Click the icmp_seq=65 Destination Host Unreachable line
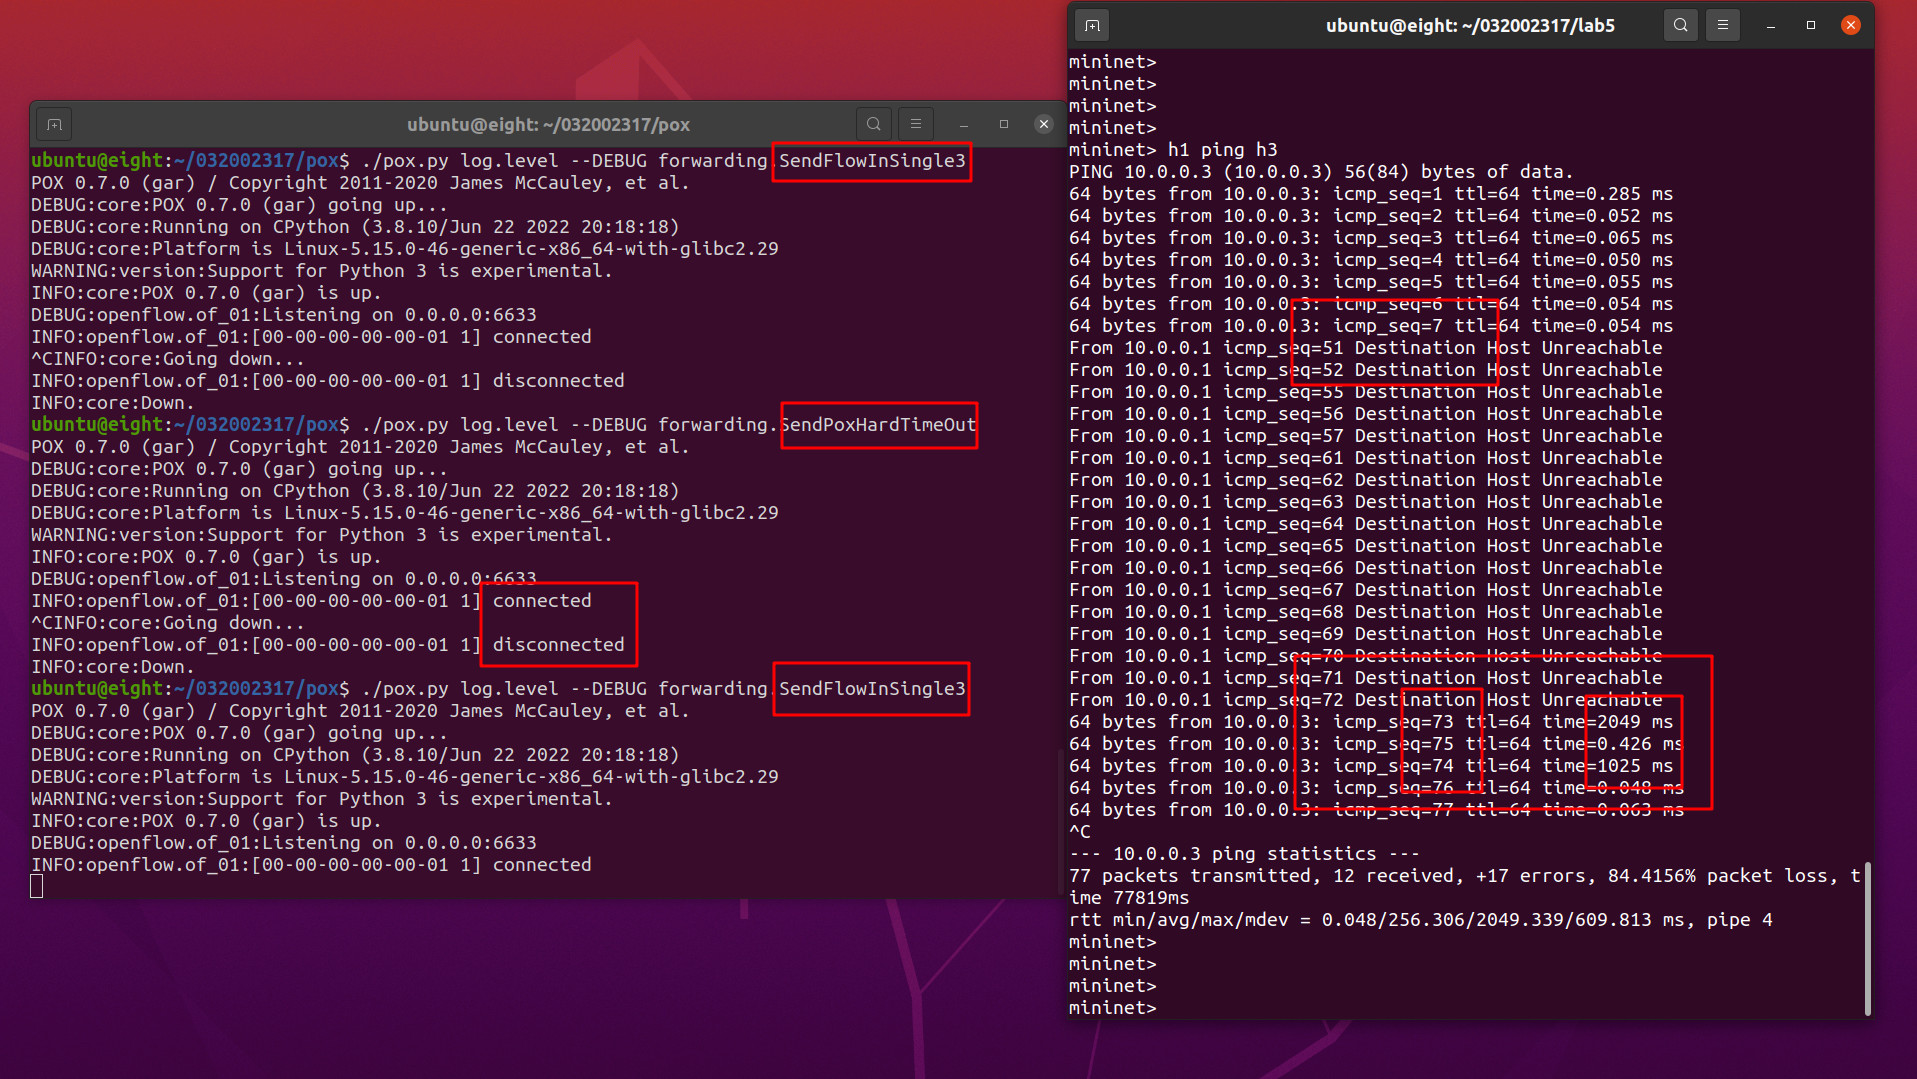 coord(1366,546)
